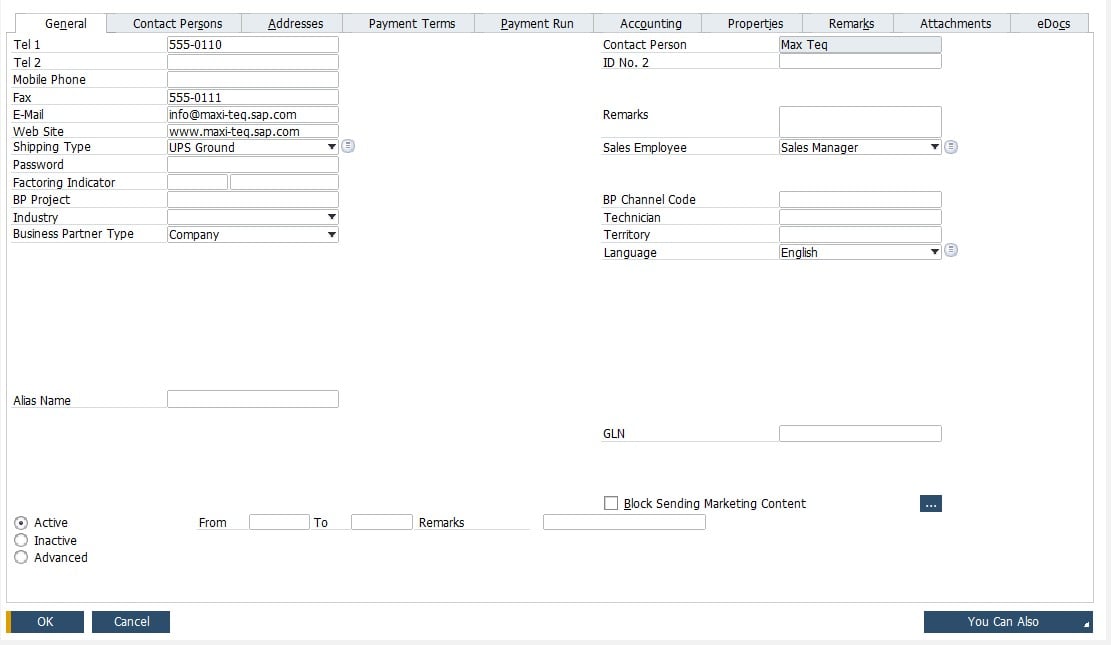Open the Shipping Type dropdown
This screenshot has width=1111, height=645.
pos(331,146)
